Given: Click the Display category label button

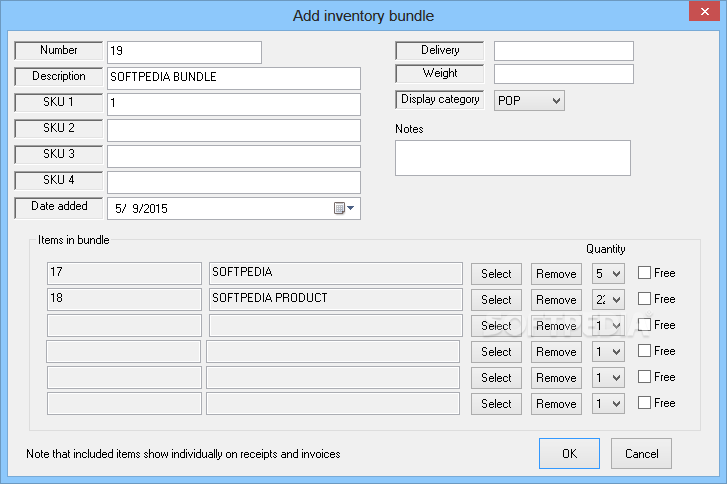Looking at the screenshot, I should (x=440, y=99).
